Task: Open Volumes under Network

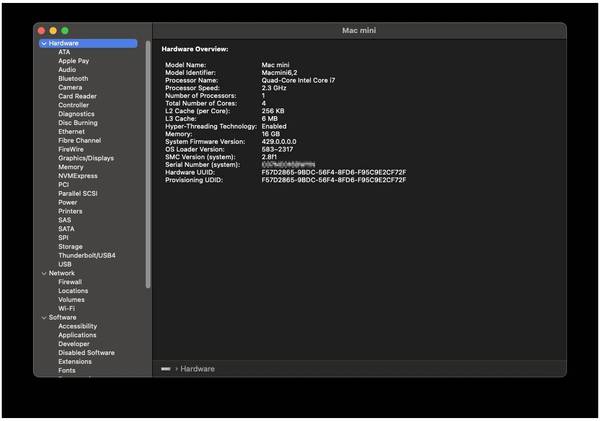Action: [x=71, y=300]
